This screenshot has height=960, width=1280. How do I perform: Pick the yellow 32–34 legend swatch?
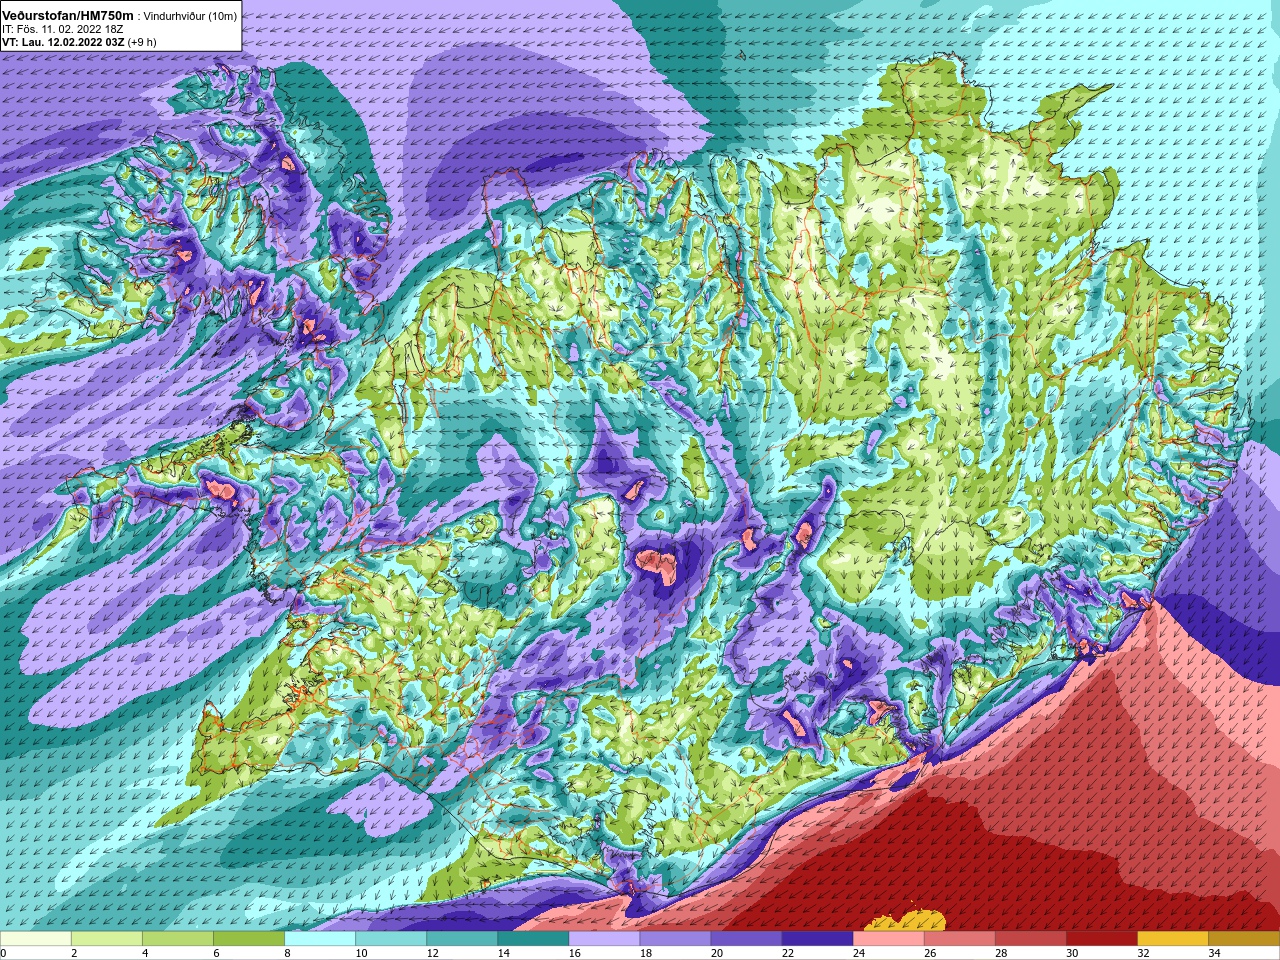1172,939
